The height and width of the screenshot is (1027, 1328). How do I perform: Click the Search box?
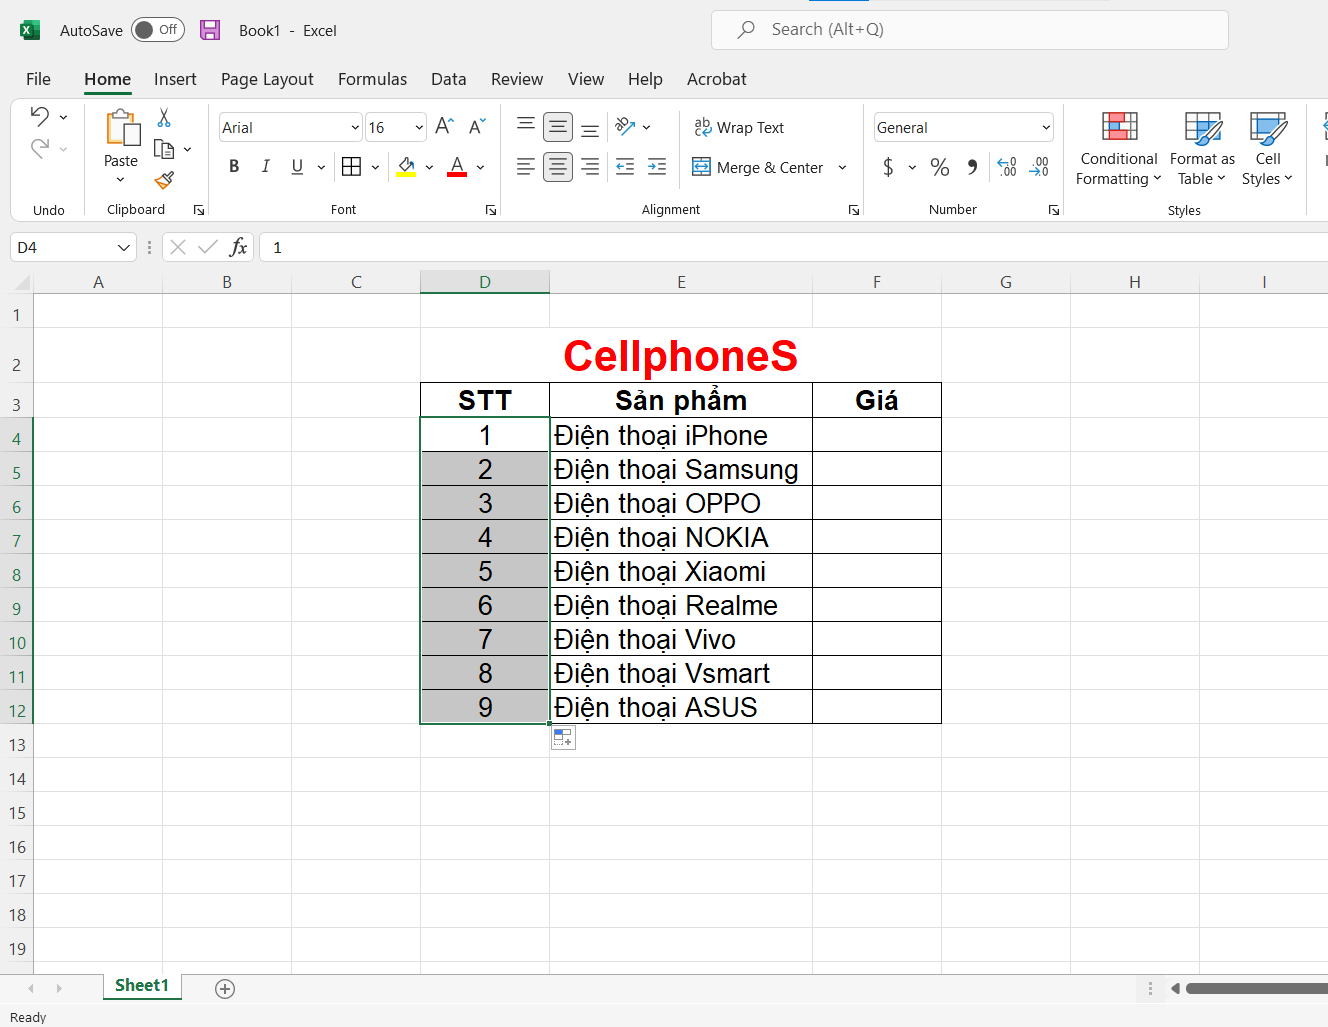[x=970, y=30]
